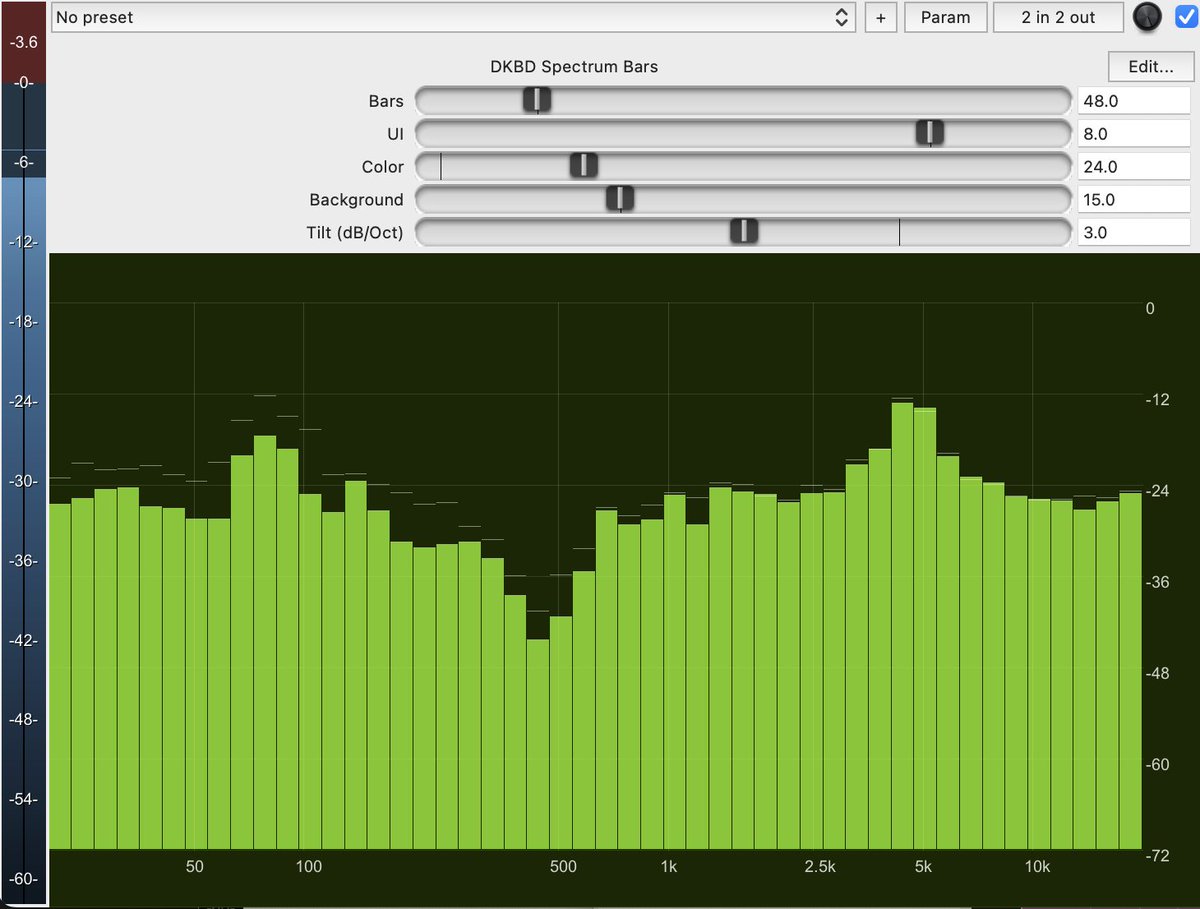Screen dimensions: 1200x909
Task: Click the 50 frequency label
Action: [194, 866]
